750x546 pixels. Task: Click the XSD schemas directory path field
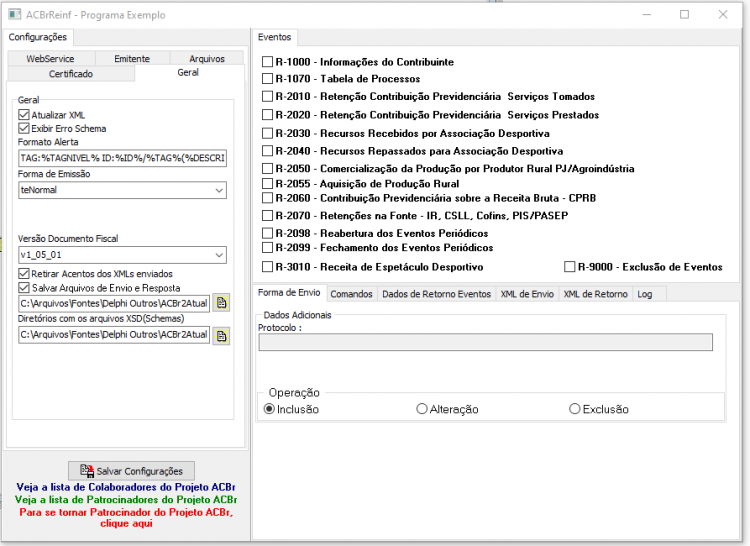[x=114, y=335]
